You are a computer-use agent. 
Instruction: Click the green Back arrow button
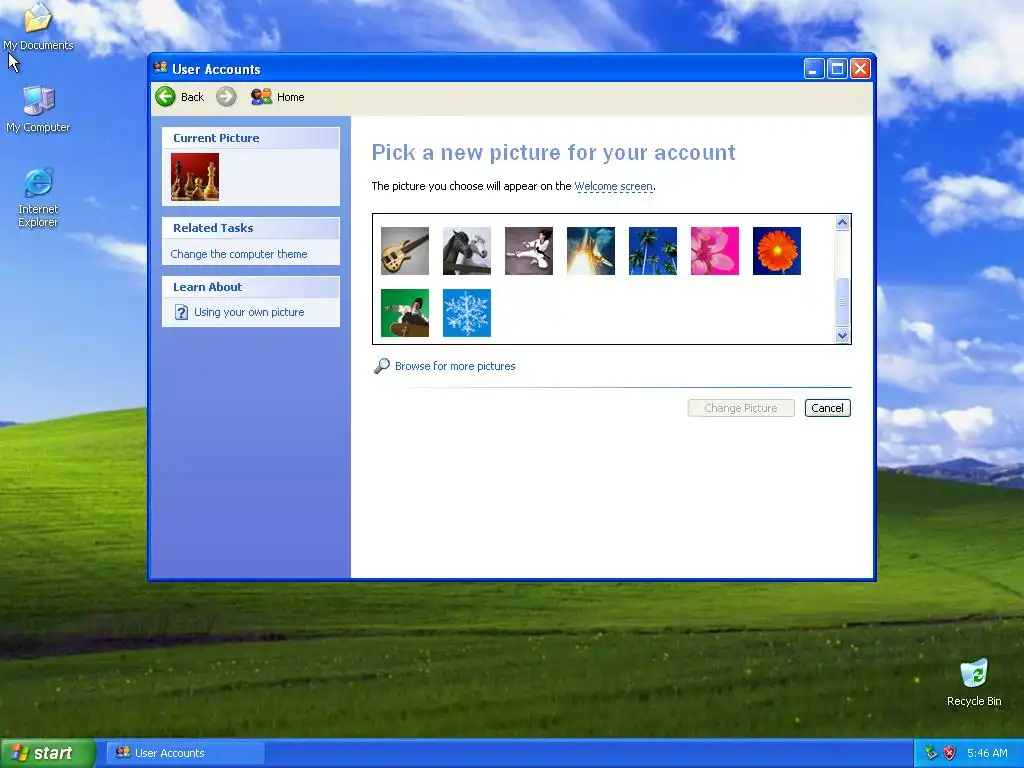(x=166, y=97)
